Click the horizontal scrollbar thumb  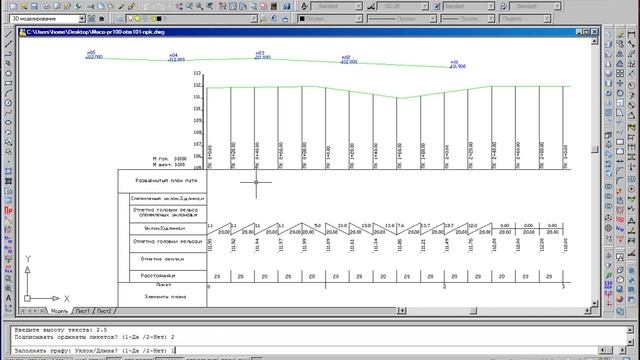click(x=473, y=311)
